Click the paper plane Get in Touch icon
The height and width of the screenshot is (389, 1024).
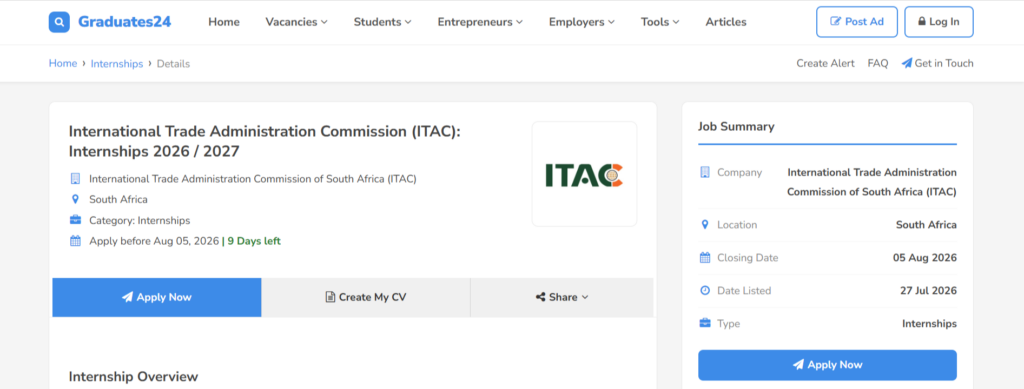click(906, 63)
